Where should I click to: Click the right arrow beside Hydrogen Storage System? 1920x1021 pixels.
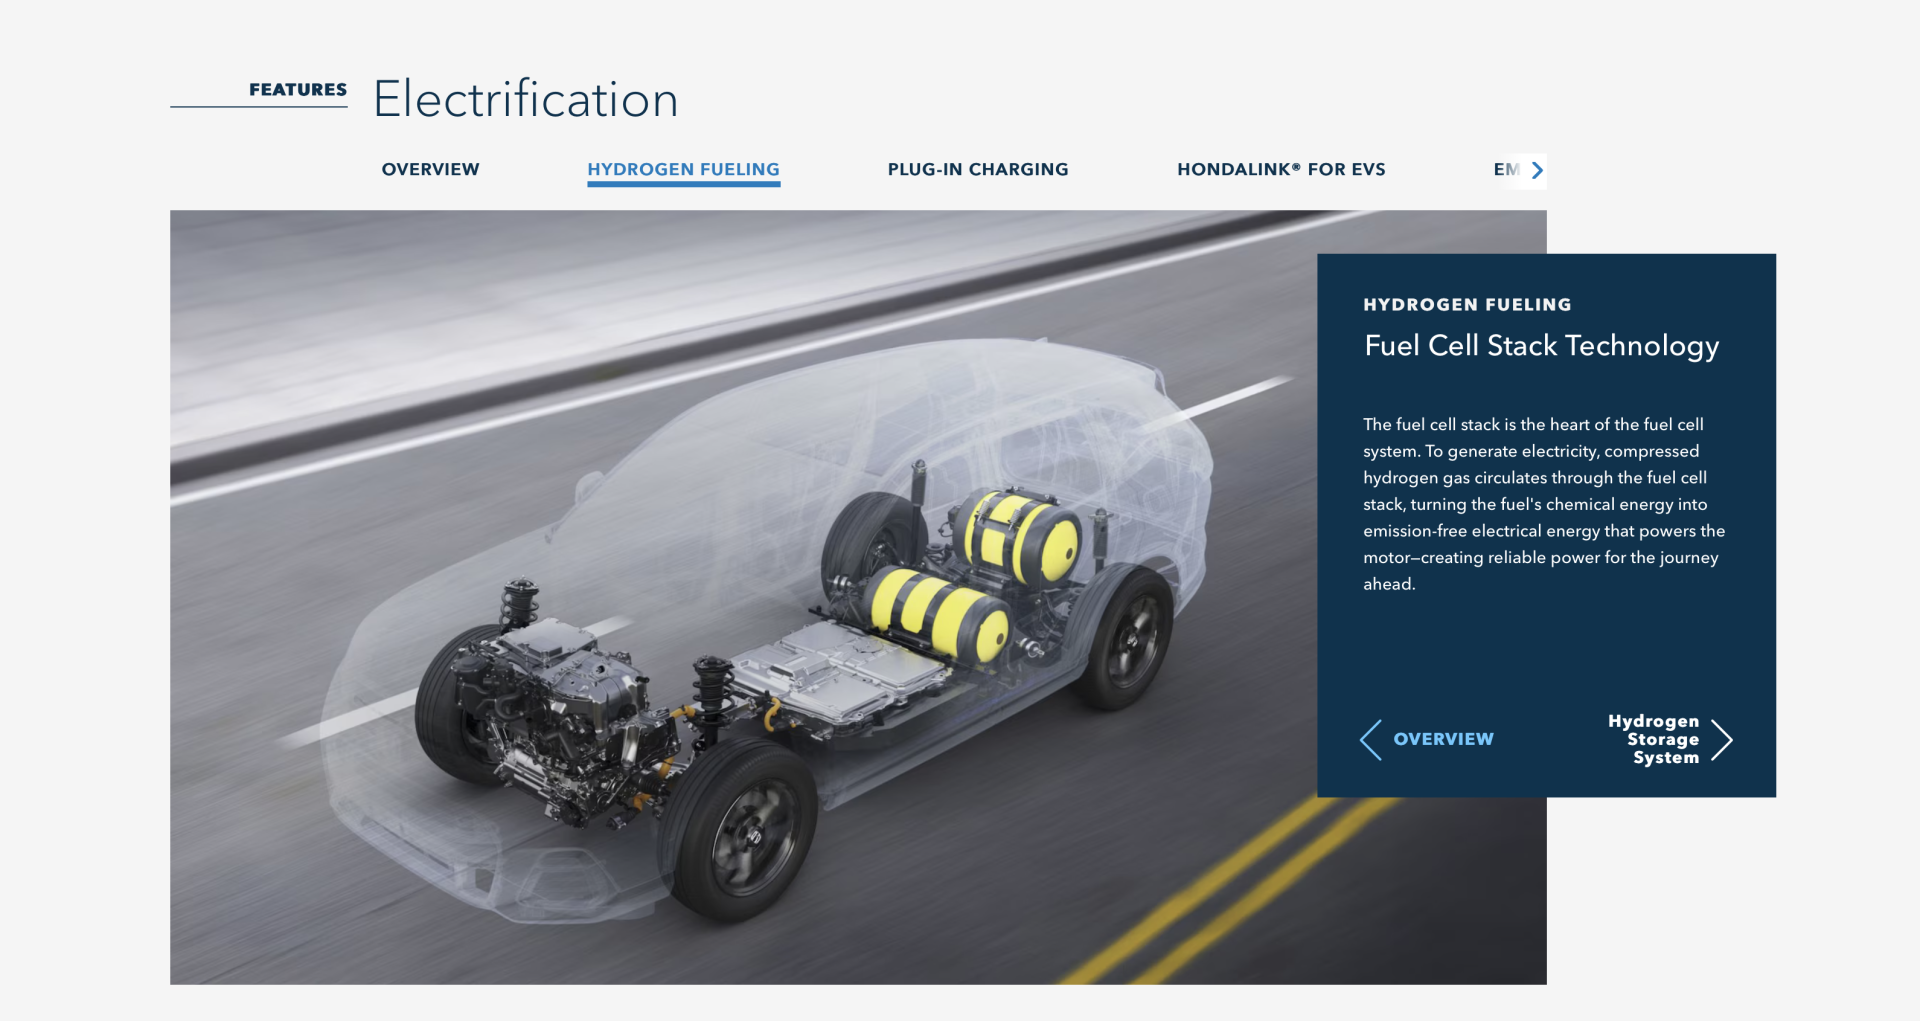(1721, 740)
